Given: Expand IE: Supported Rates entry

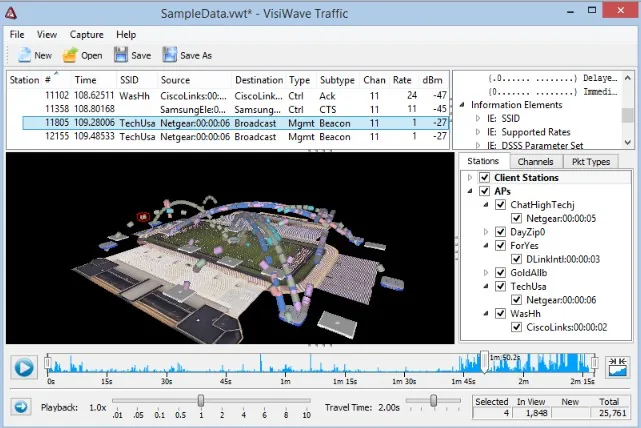Looking at the screenshot, I should pyautogui.click(x=477, y=132).
